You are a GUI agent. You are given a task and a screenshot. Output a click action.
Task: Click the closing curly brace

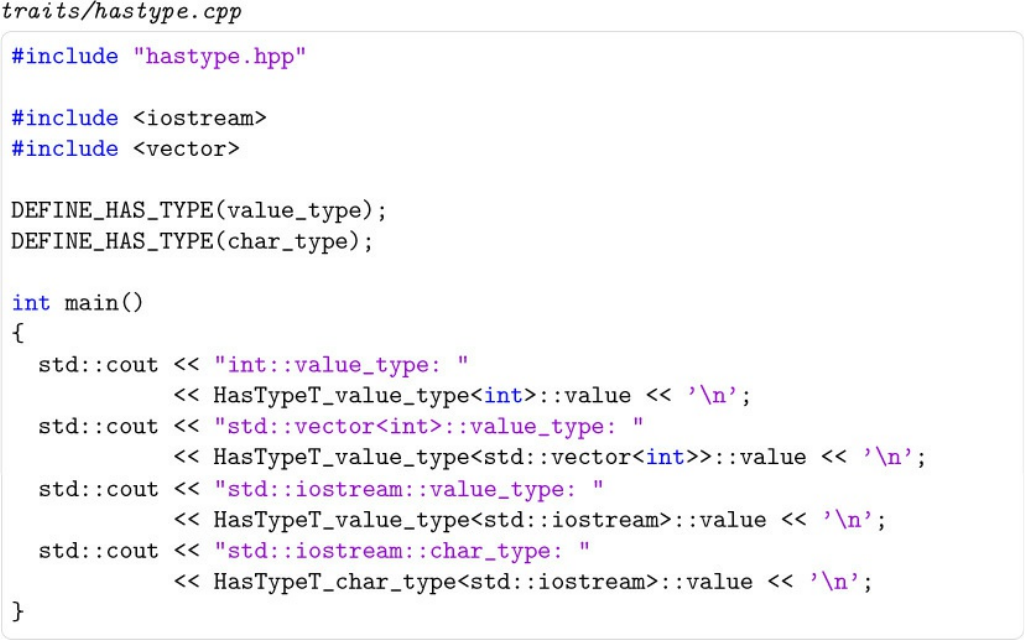coord(18,611)
